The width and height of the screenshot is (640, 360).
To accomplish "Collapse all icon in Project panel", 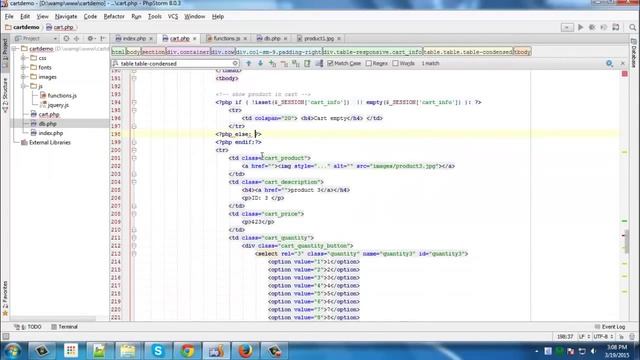I will [x=76, y=38].
